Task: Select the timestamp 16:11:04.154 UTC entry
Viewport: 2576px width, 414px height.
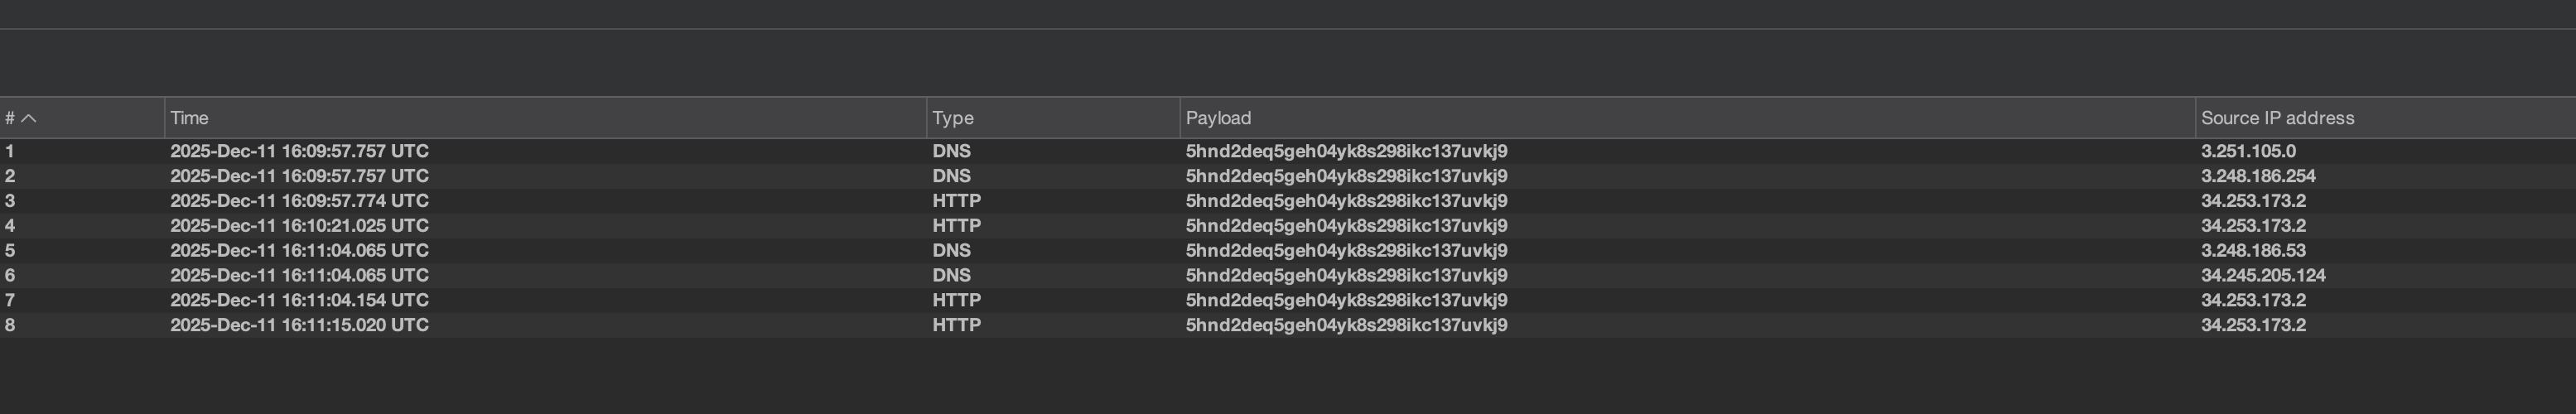Action: [x=299, y=300]
